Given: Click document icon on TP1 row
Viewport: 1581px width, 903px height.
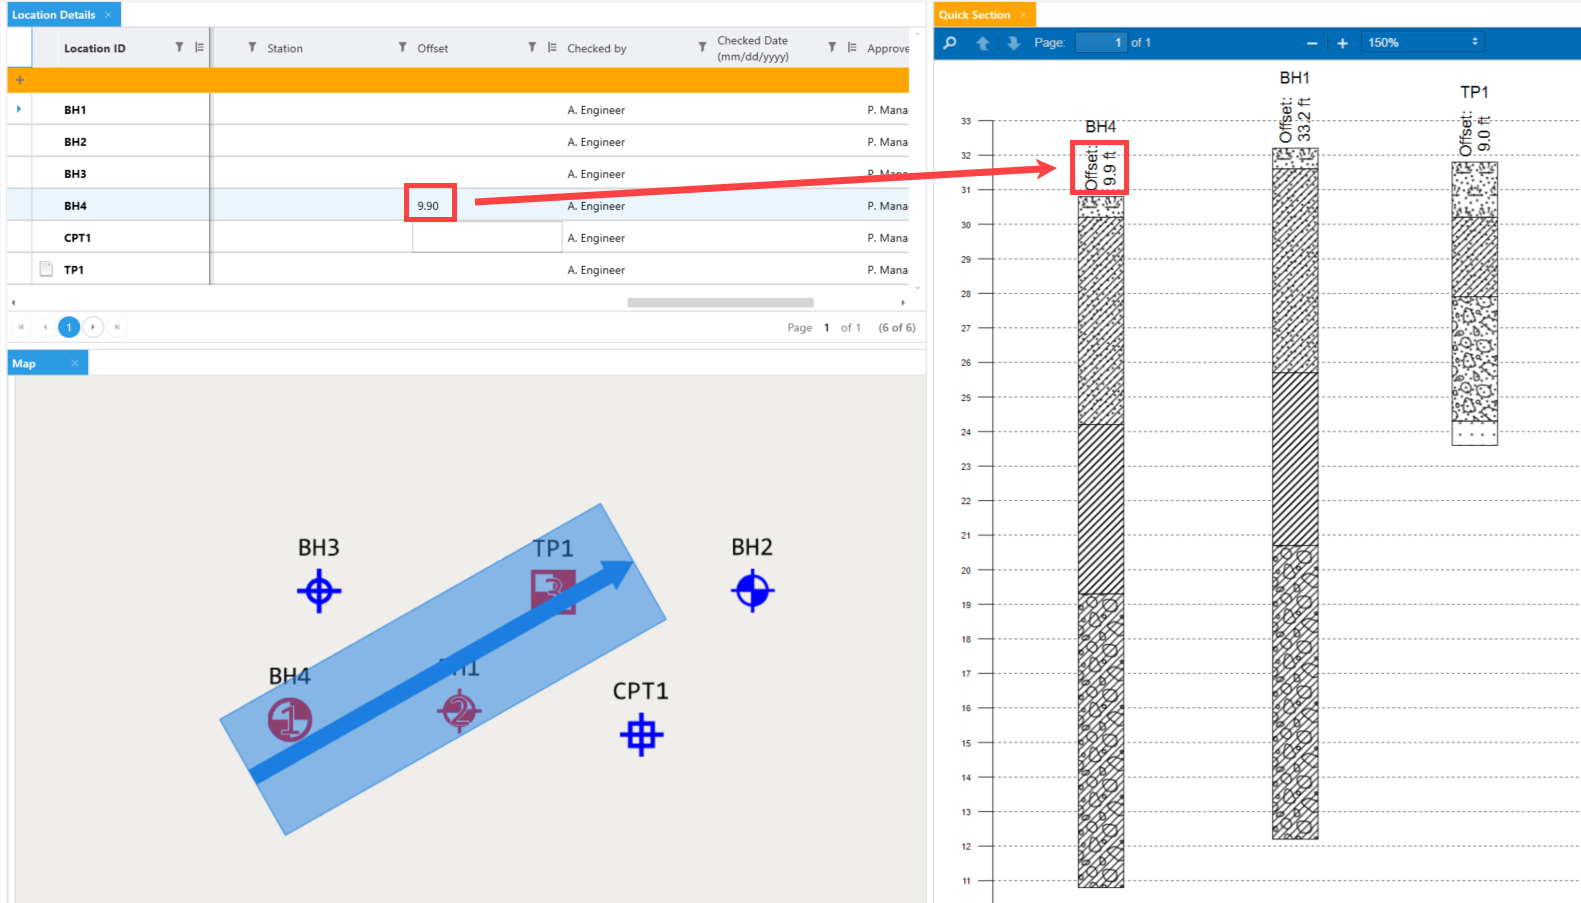Looking at the screenshot, I should point(46,269).
